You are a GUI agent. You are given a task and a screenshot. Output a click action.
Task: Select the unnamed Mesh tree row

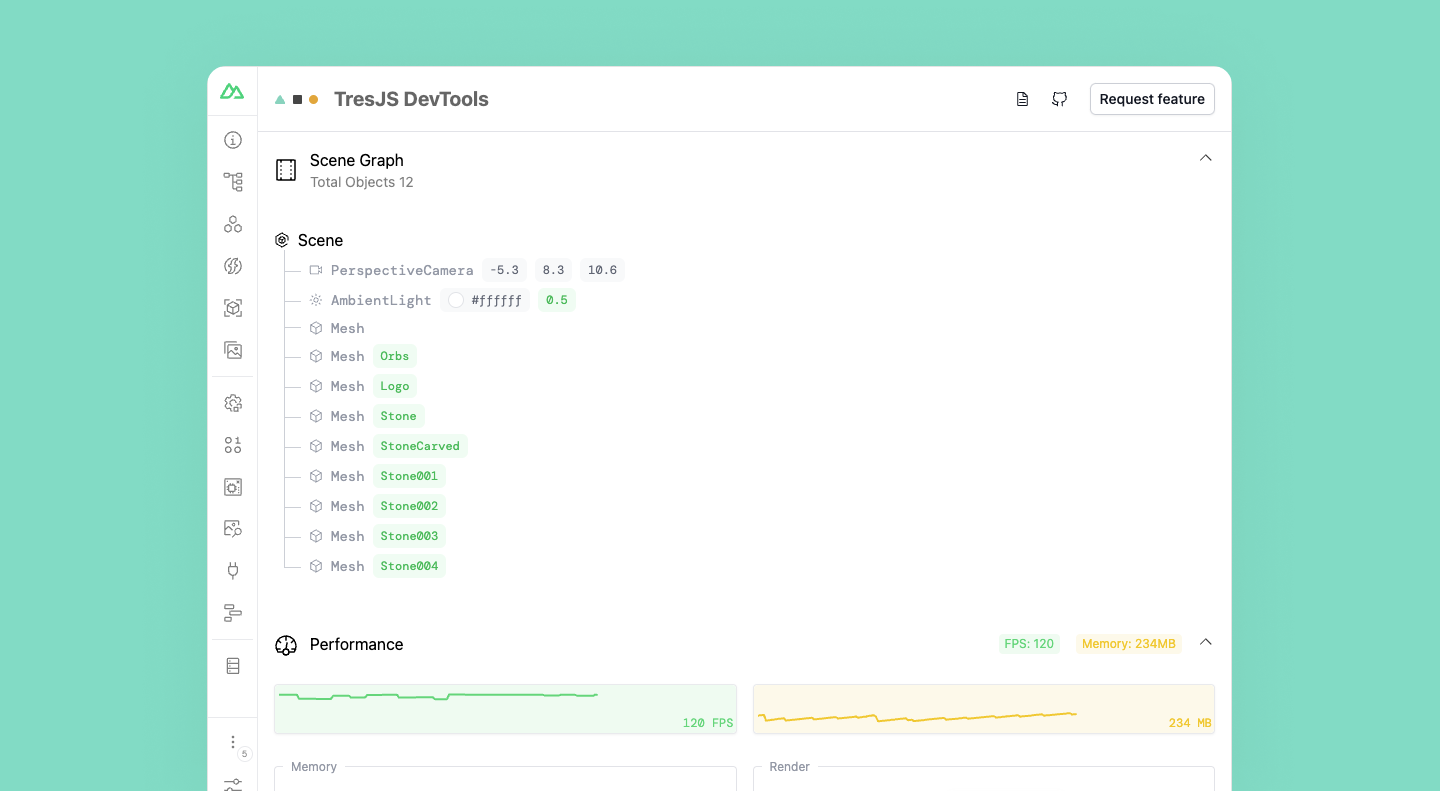pos(337,328)
